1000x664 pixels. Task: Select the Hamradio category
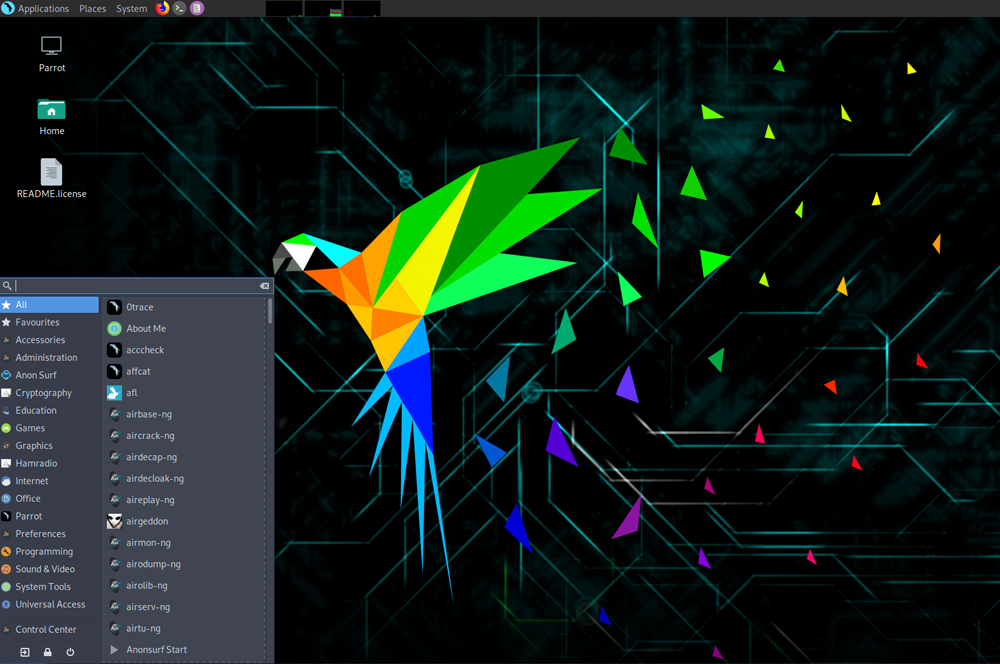50,463
